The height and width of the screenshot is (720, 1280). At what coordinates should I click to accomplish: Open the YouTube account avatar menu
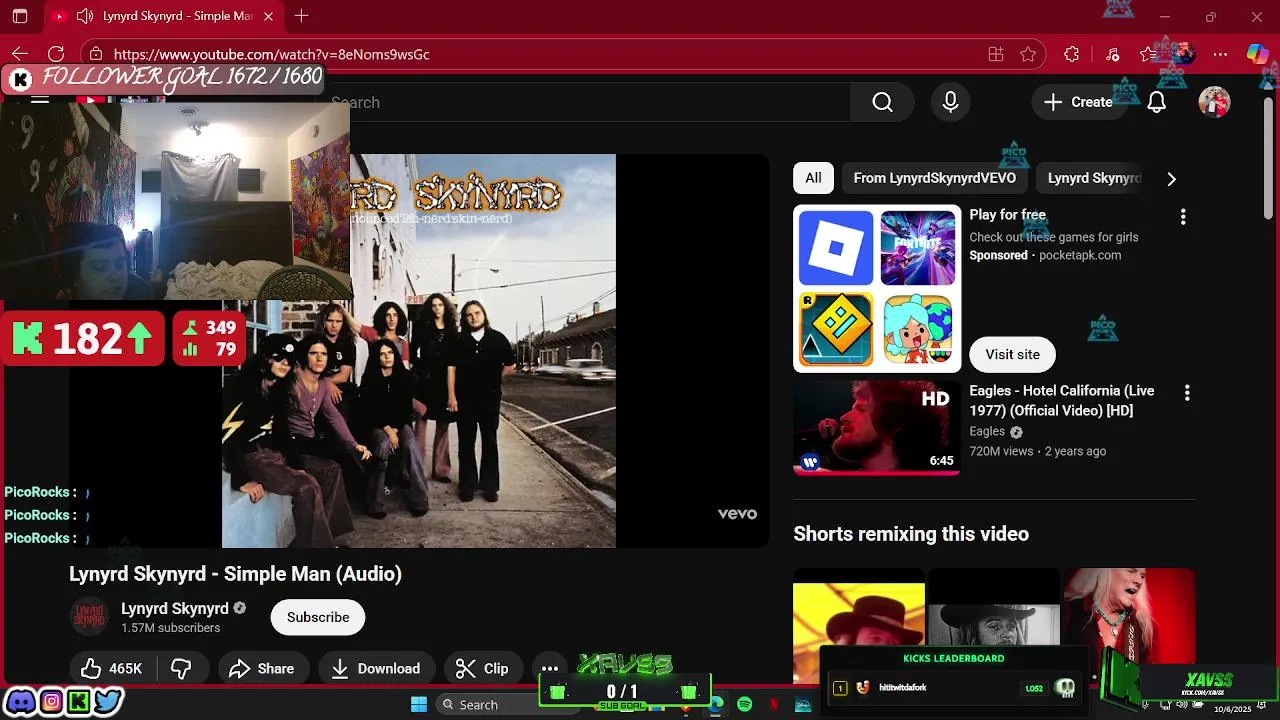(1214, 102)
